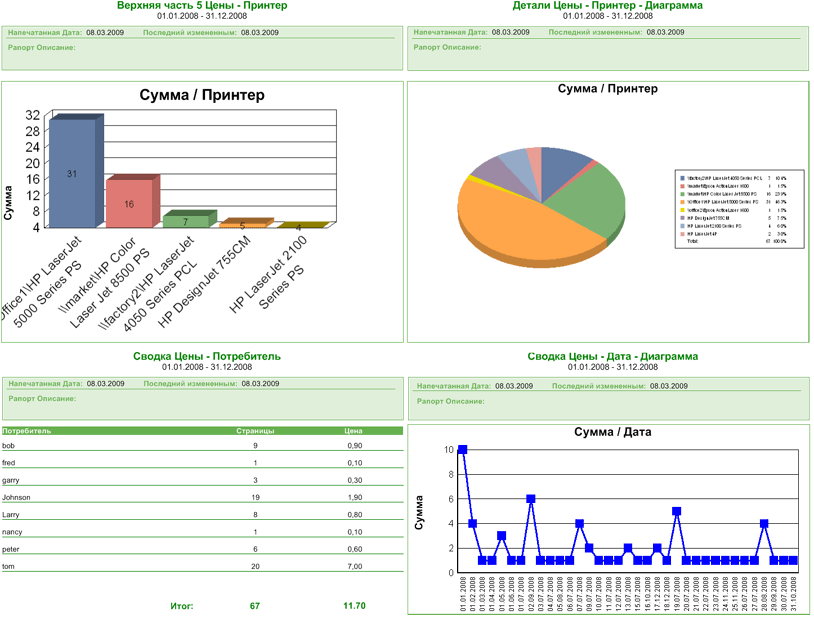Click the total price "11.70"

(x=355, y=606)
